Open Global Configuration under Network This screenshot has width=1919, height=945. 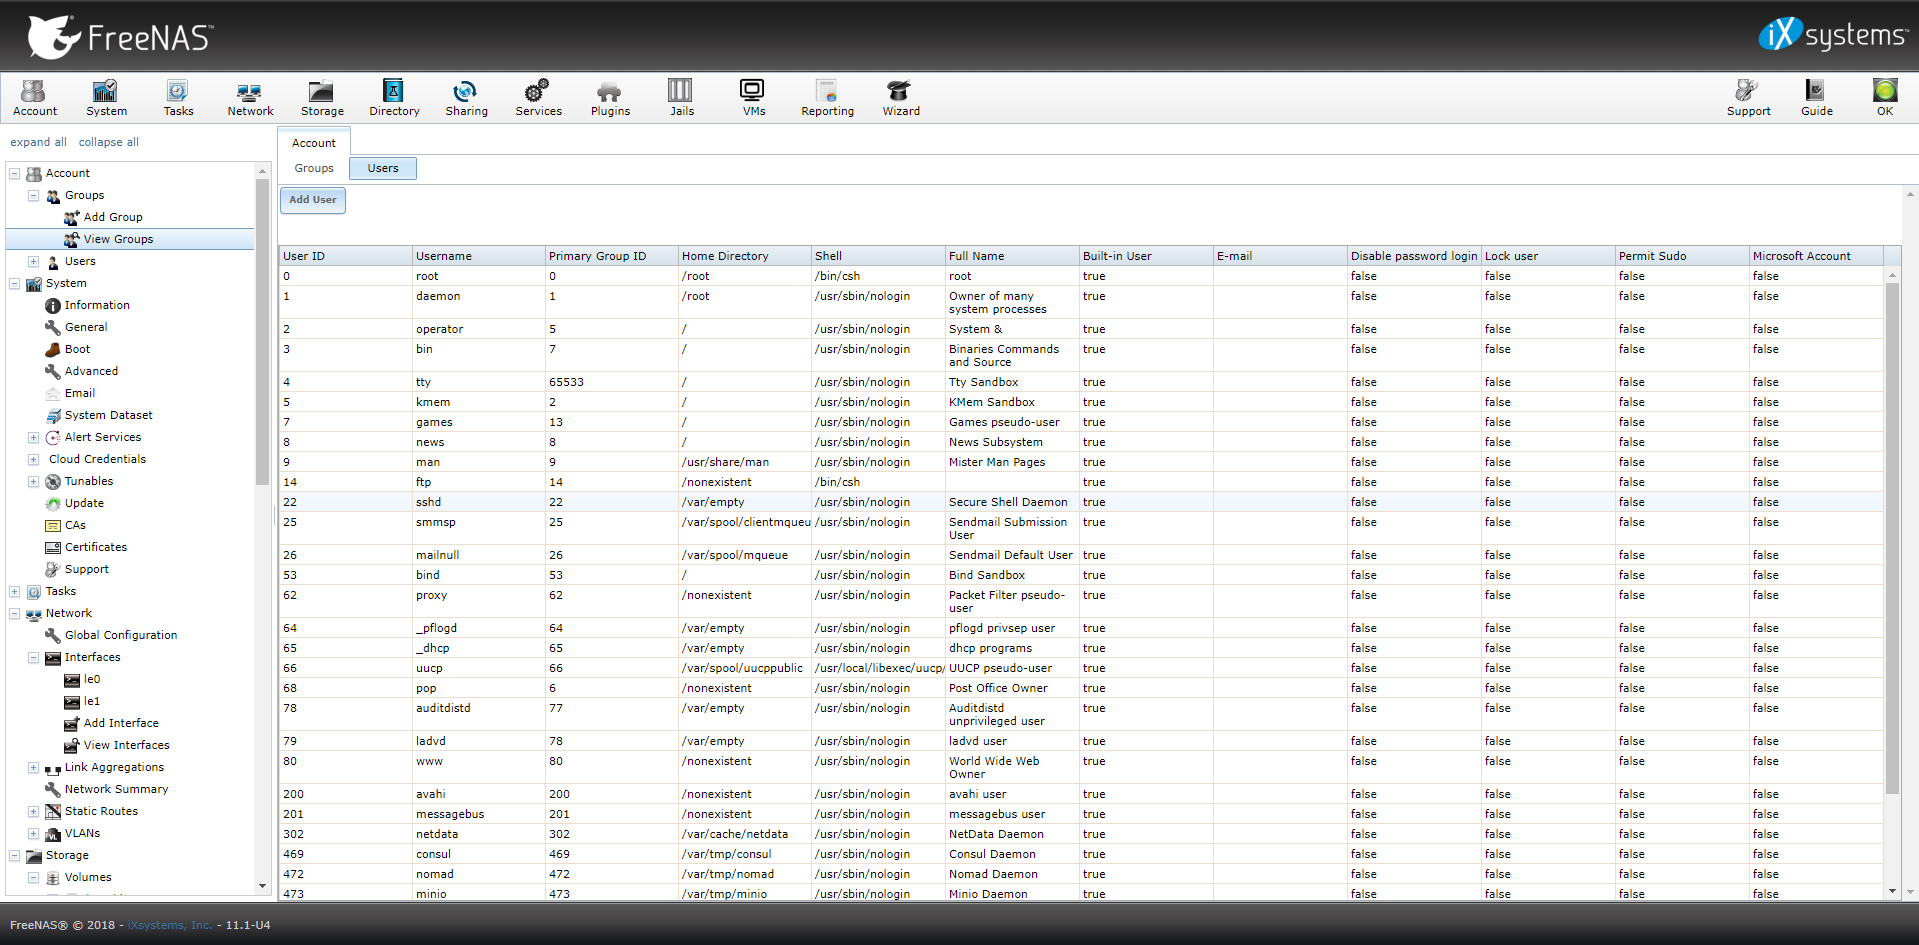pos(120,635)
